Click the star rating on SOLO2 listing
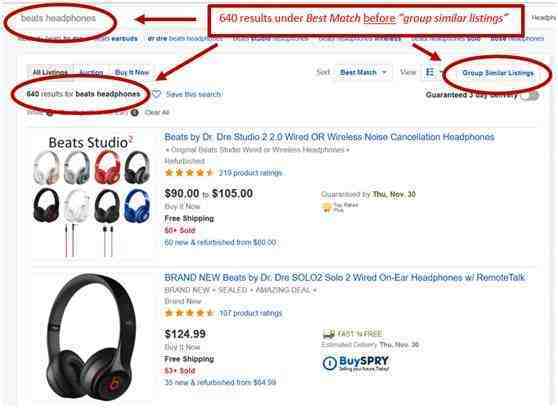Viewport: 558px width, 408px height. [189, 313]
